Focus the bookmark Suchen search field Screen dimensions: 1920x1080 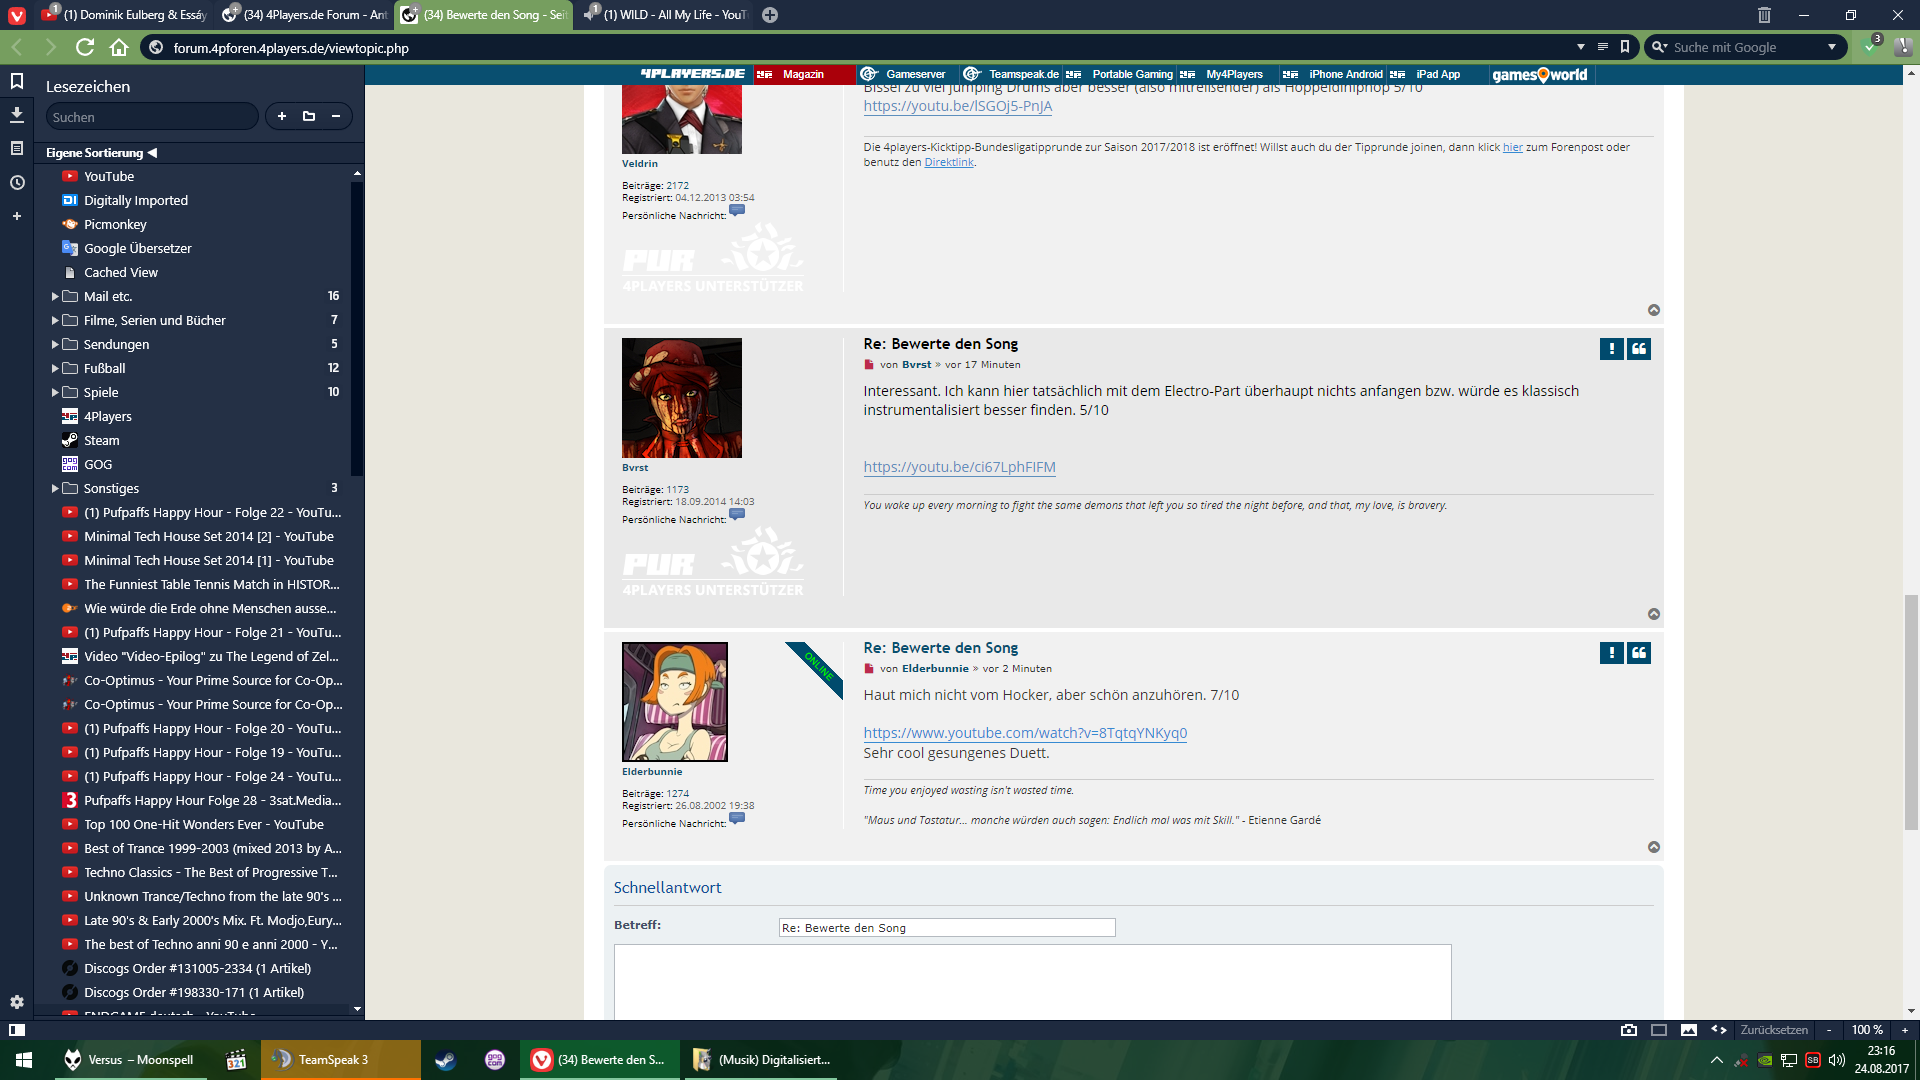point(152,117)
